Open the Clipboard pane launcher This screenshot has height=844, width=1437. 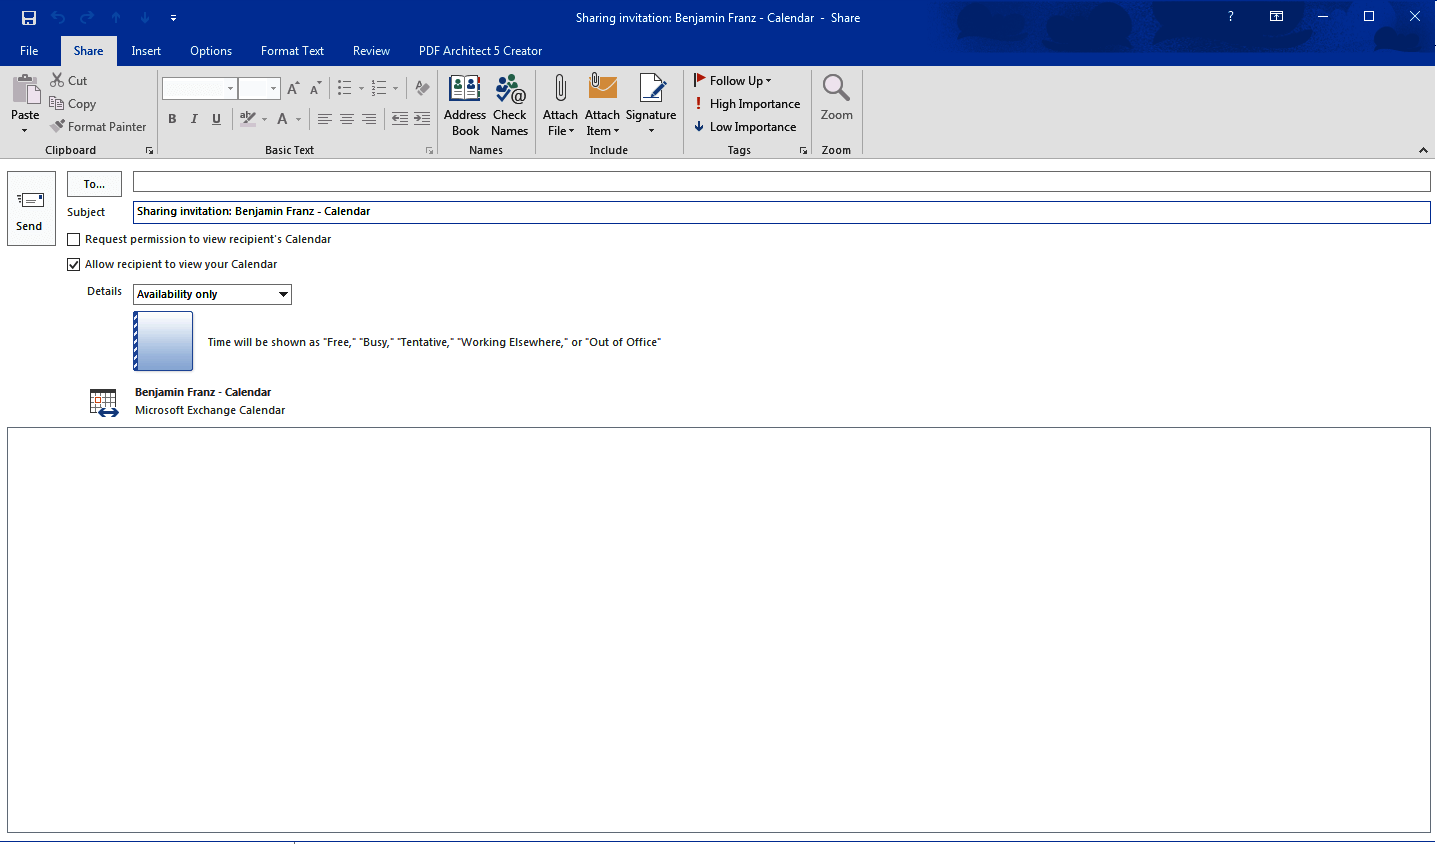pyautogui.click(x=150, y=151)
